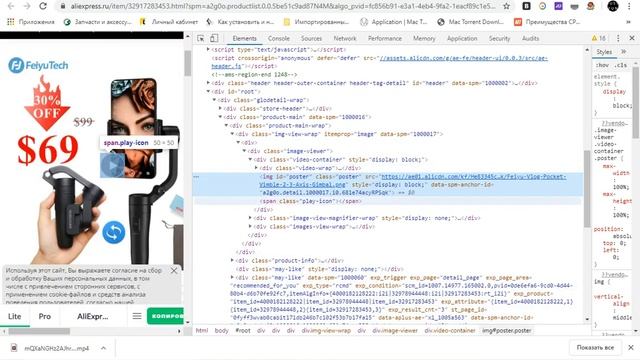This screenshot has width=640, height=360.
Task: Open the Audits tab
Action: point(531,38)
